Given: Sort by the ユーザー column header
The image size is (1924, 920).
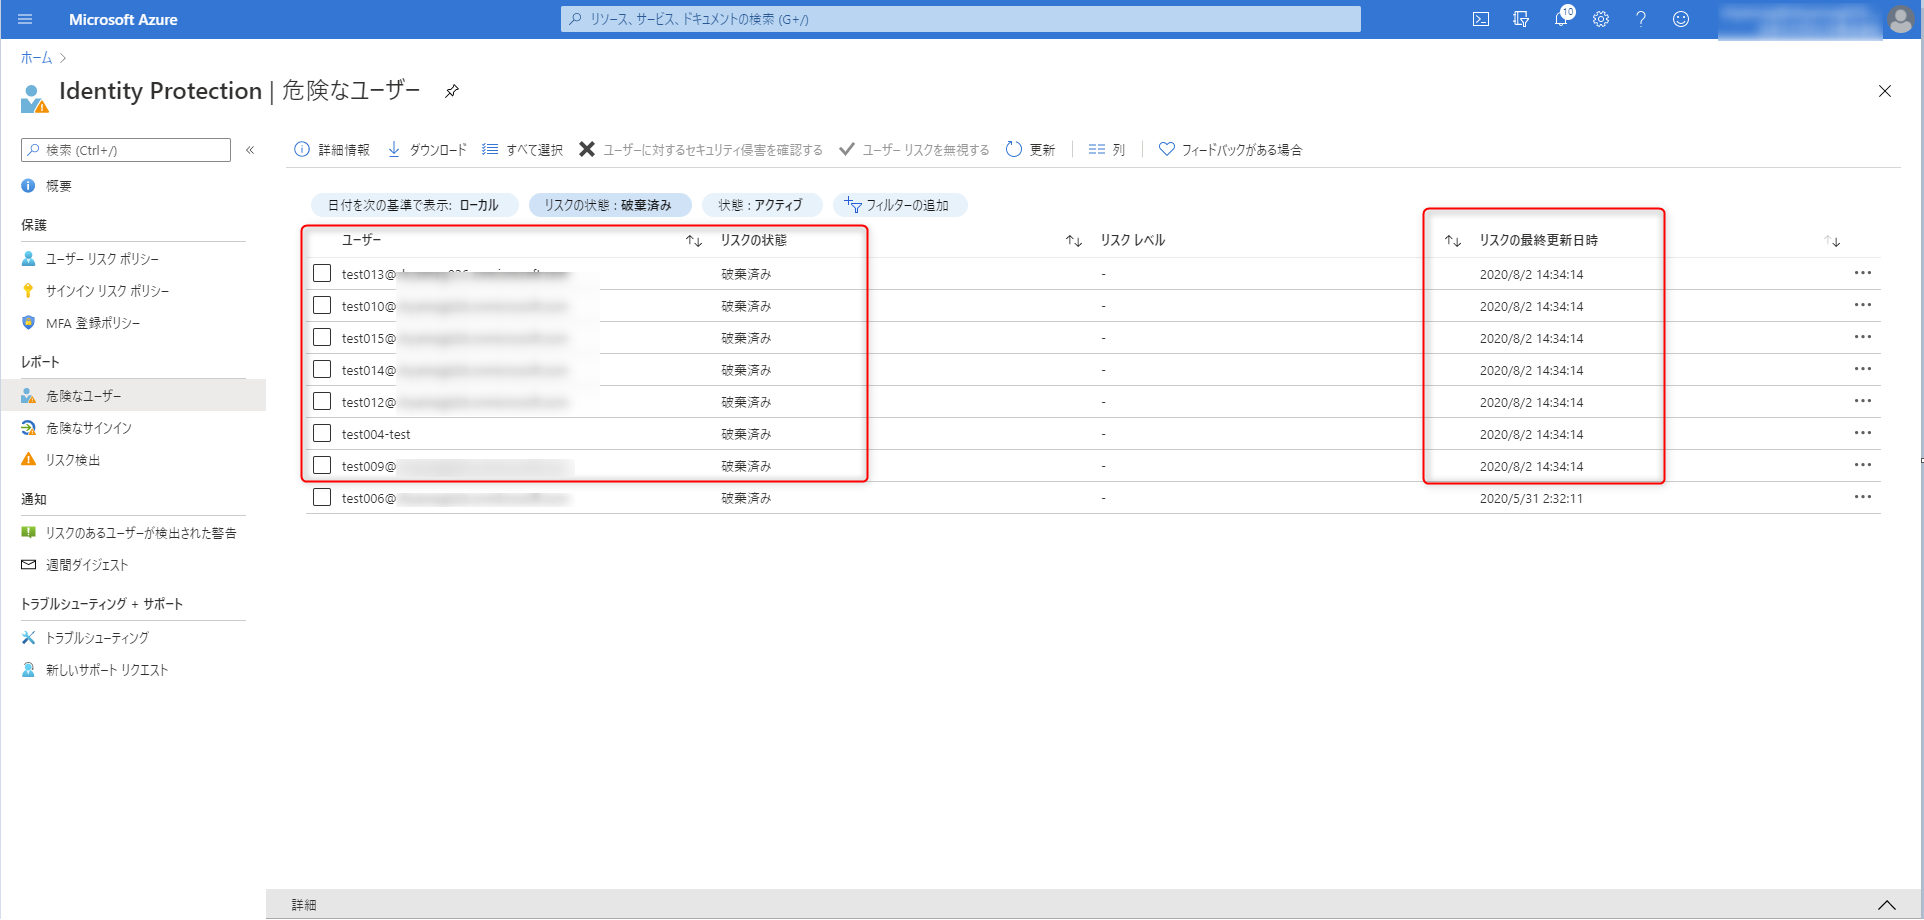Looking at the screenshot, I should (x=361, y=240).
